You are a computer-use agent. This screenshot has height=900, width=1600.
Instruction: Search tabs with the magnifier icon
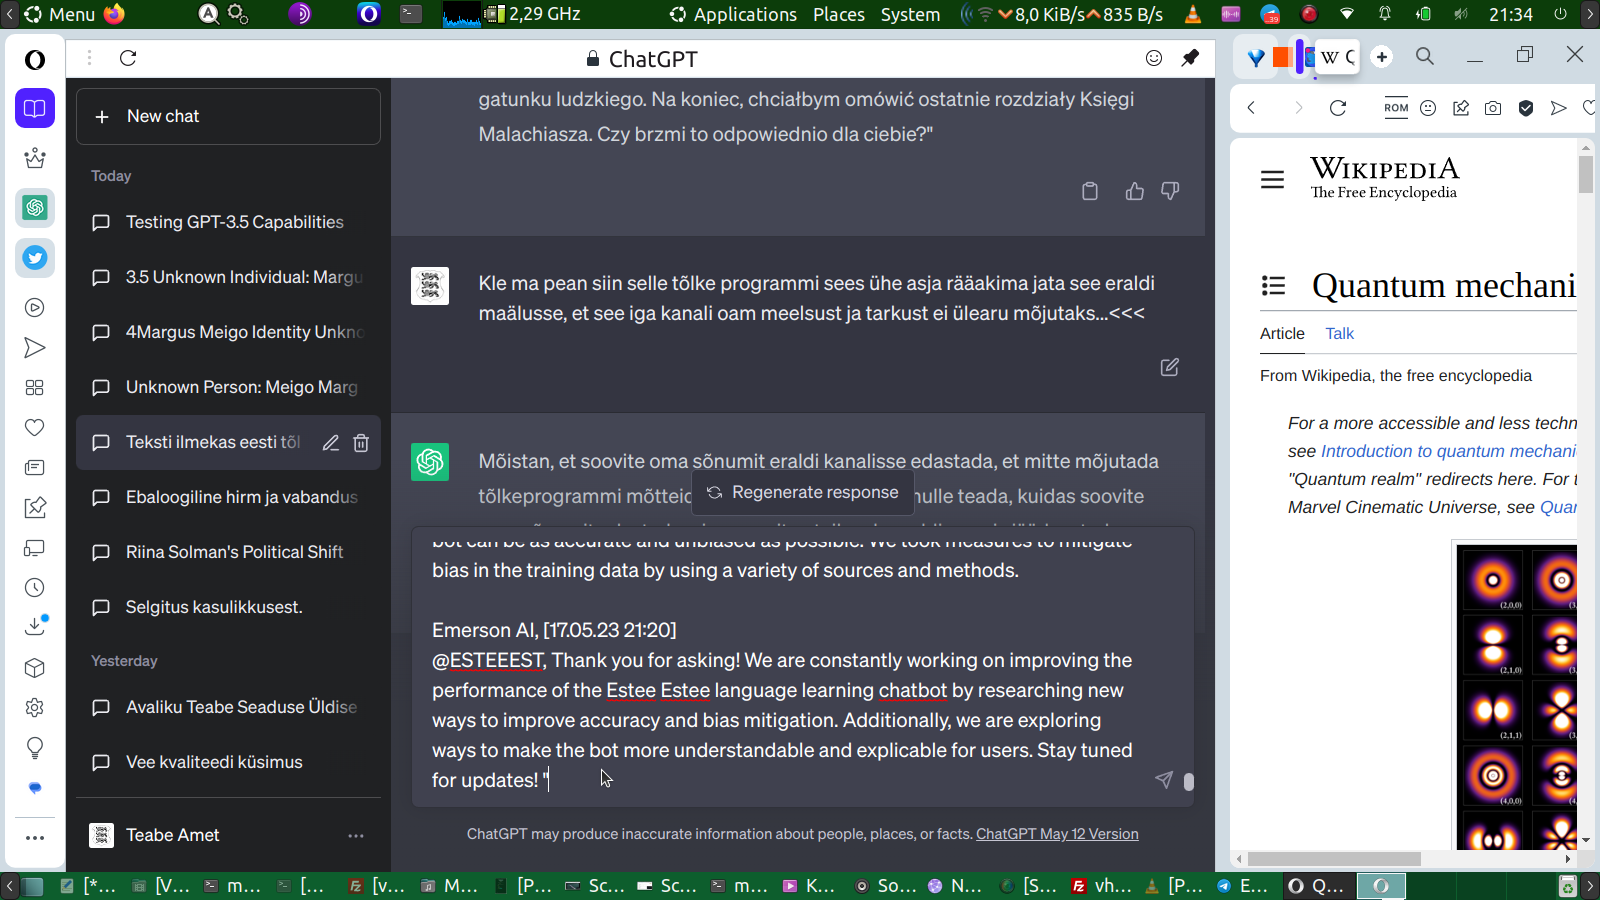pyautogui.click(x=1425, y=57)
